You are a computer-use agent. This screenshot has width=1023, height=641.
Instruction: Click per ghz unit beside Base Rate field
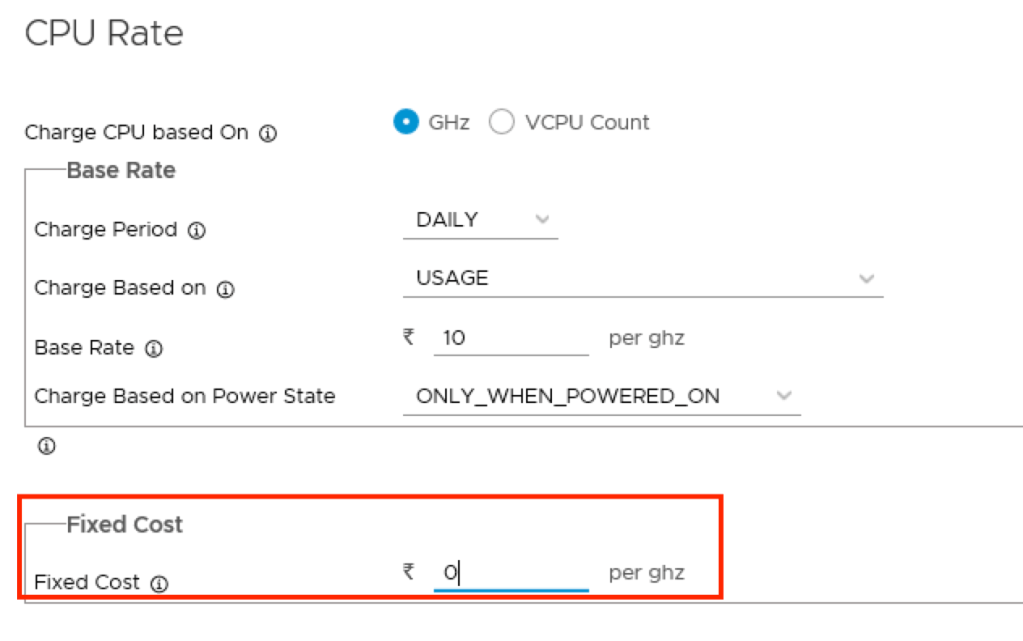pos(646,338)
